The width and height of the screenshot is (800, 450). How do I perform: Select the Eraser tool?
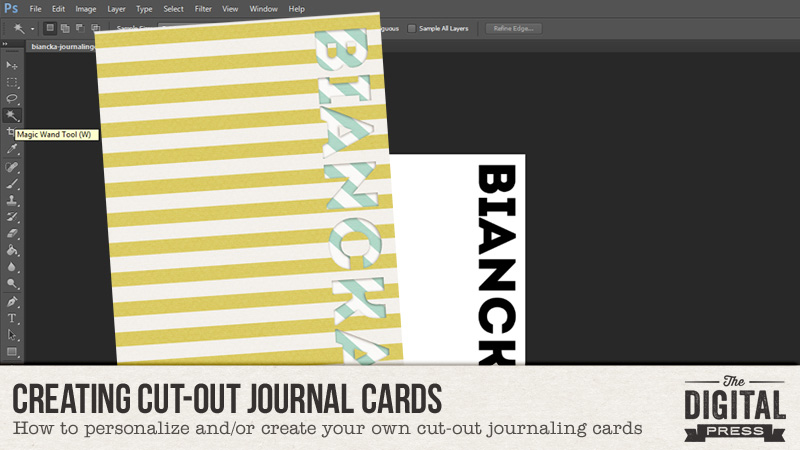pos(12,234)
